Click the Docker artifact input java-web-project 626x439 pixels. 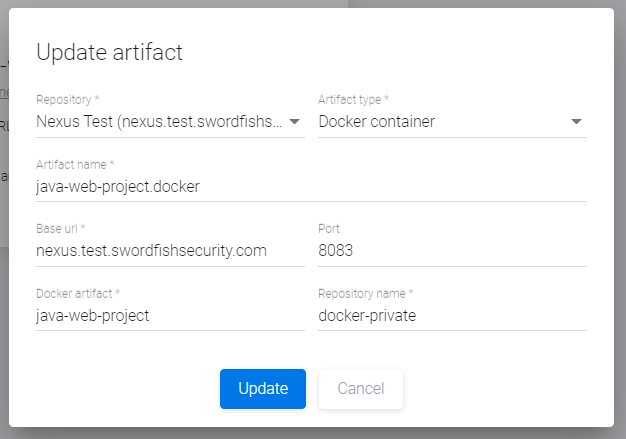coord(170,315)
